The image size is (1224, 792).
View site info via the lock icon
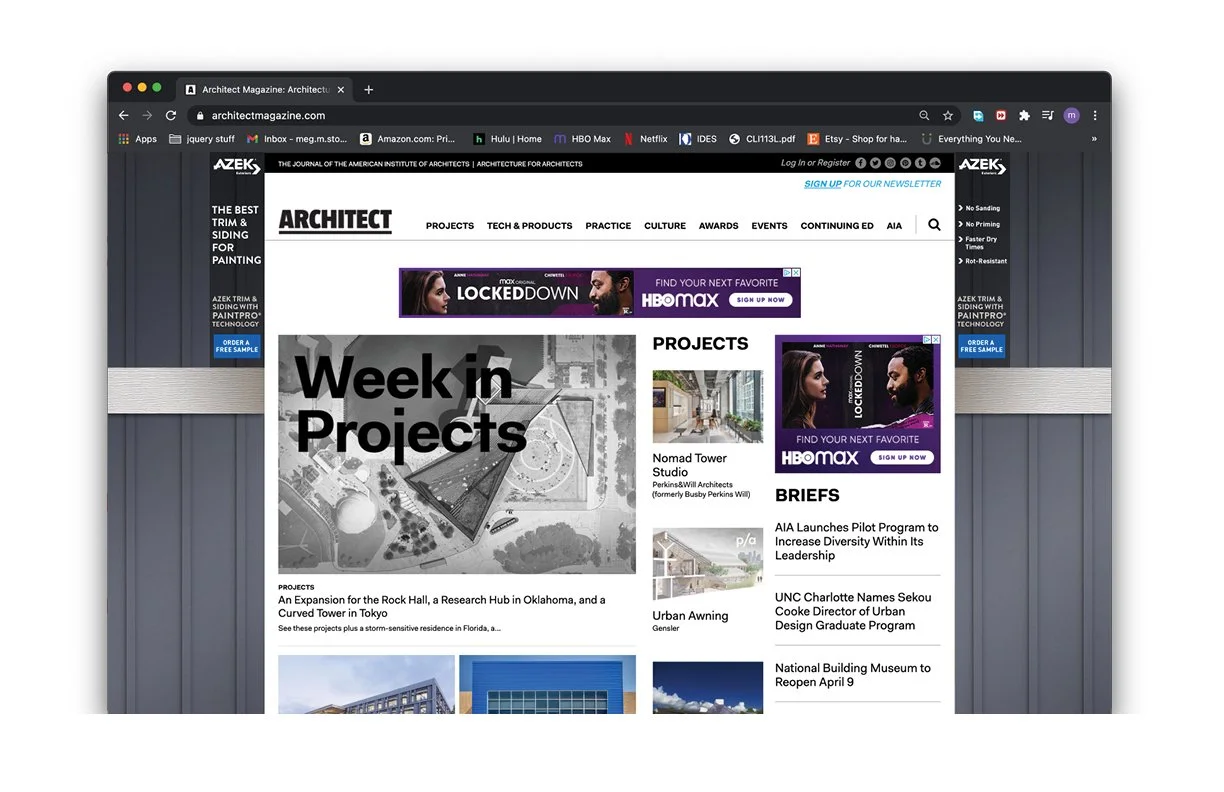click(x=201, y=116)
